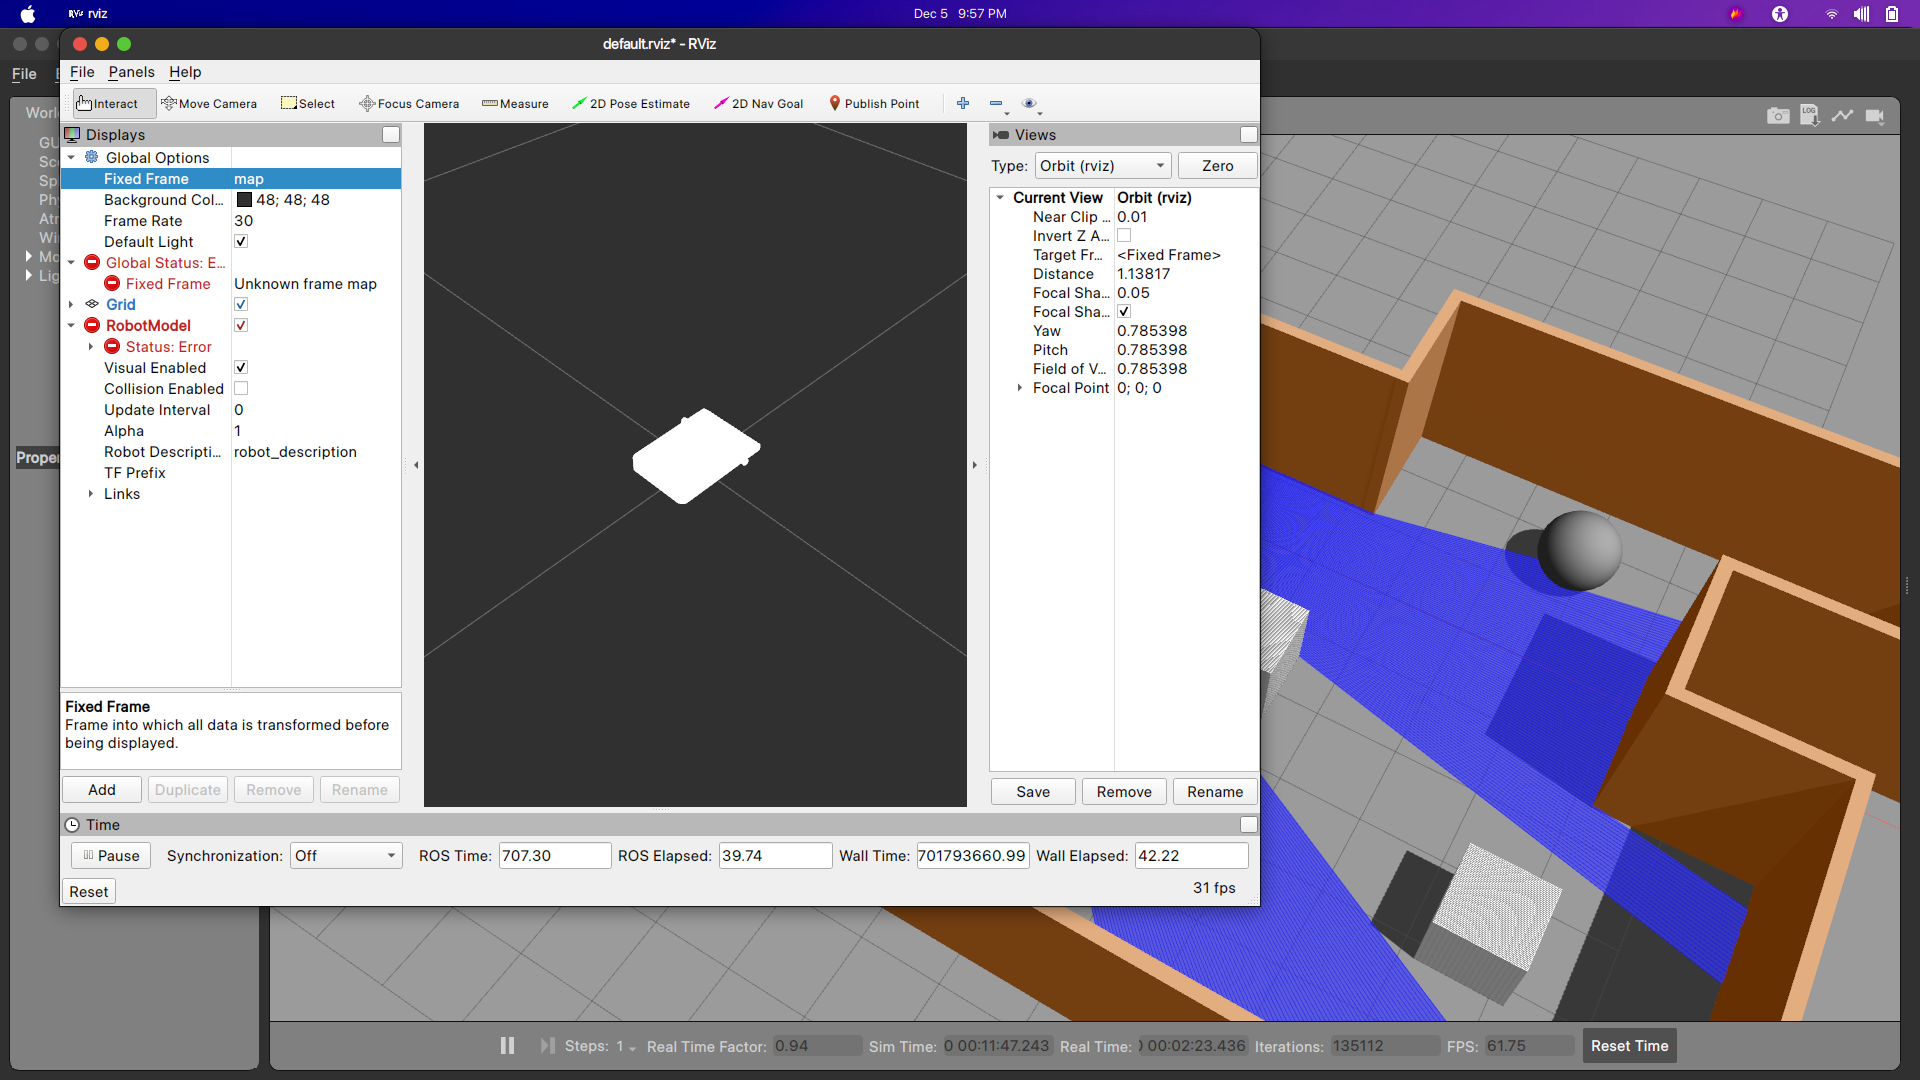1920x1080 pixels.
Task: Click the Add display button
Action: point(102,790)
